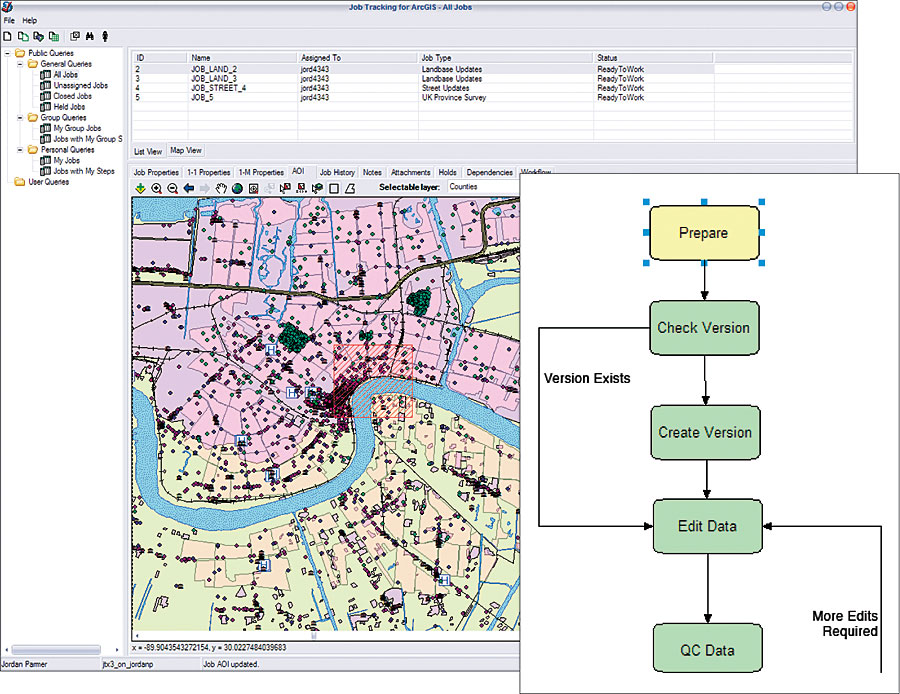
Task: Click the Status column header
Action: pos(653,58)
